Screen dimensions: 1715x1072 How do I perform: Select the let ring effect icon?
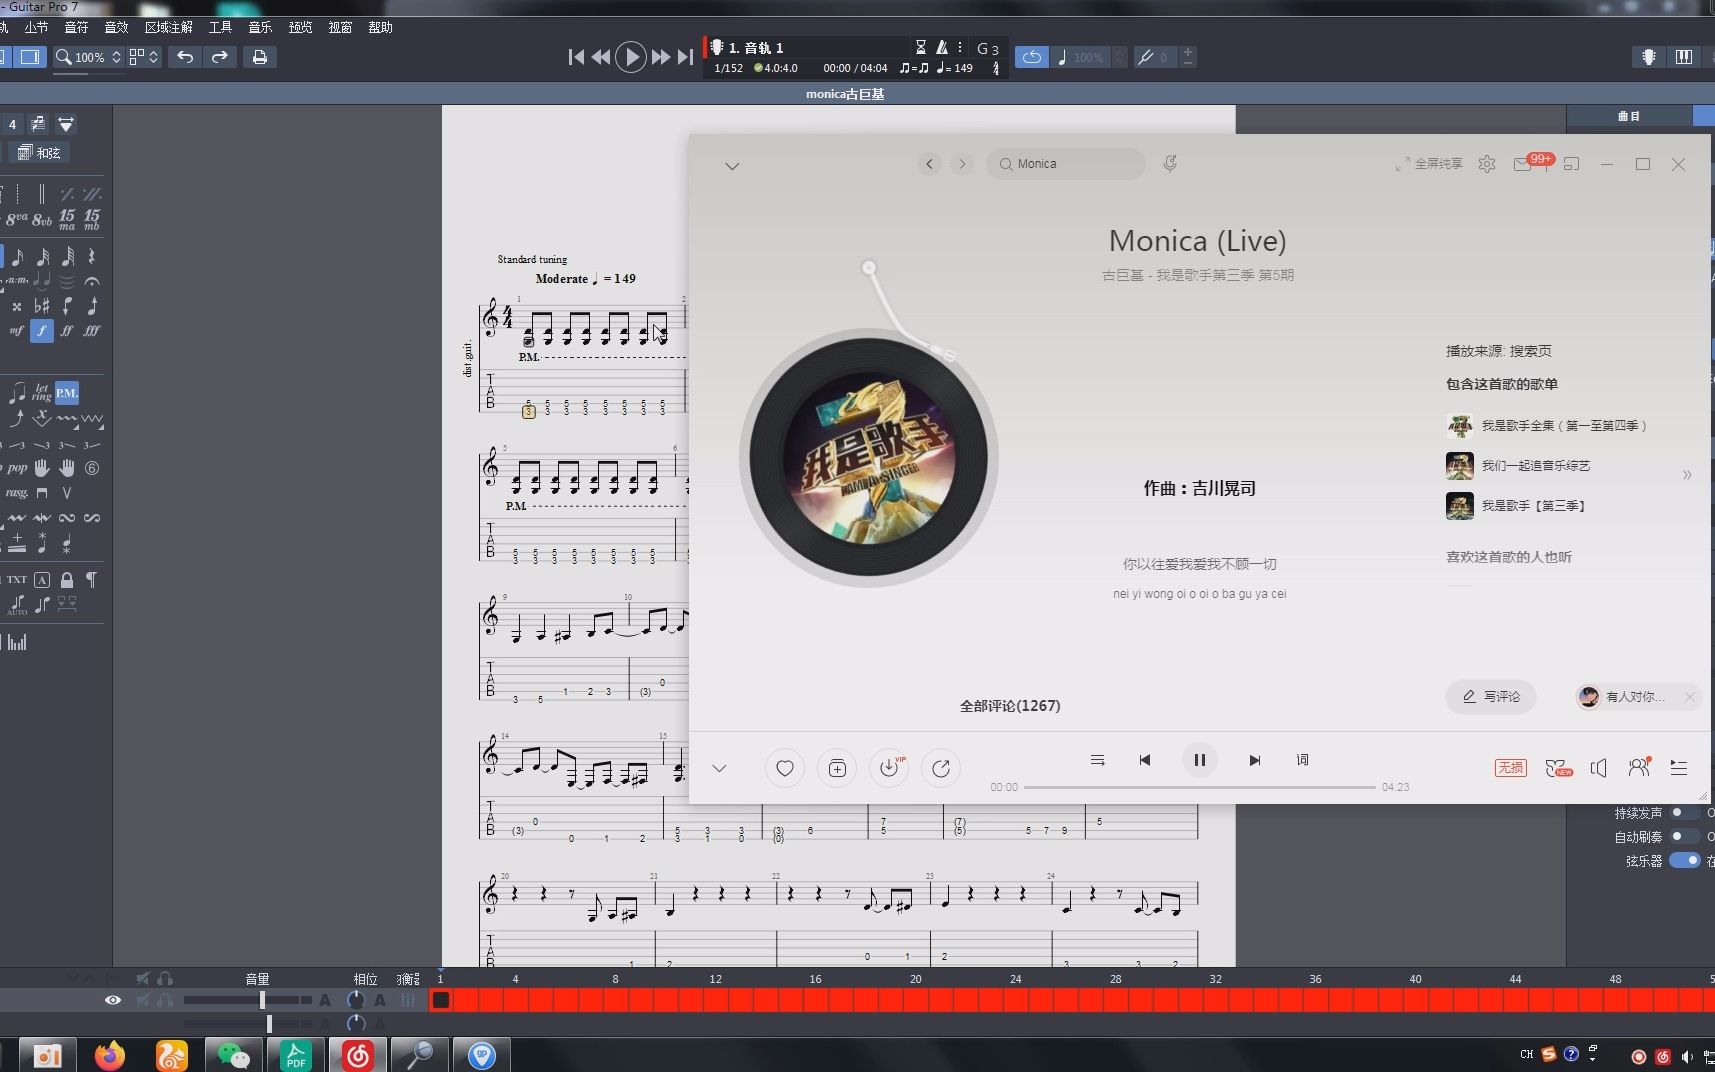[42, 392]
